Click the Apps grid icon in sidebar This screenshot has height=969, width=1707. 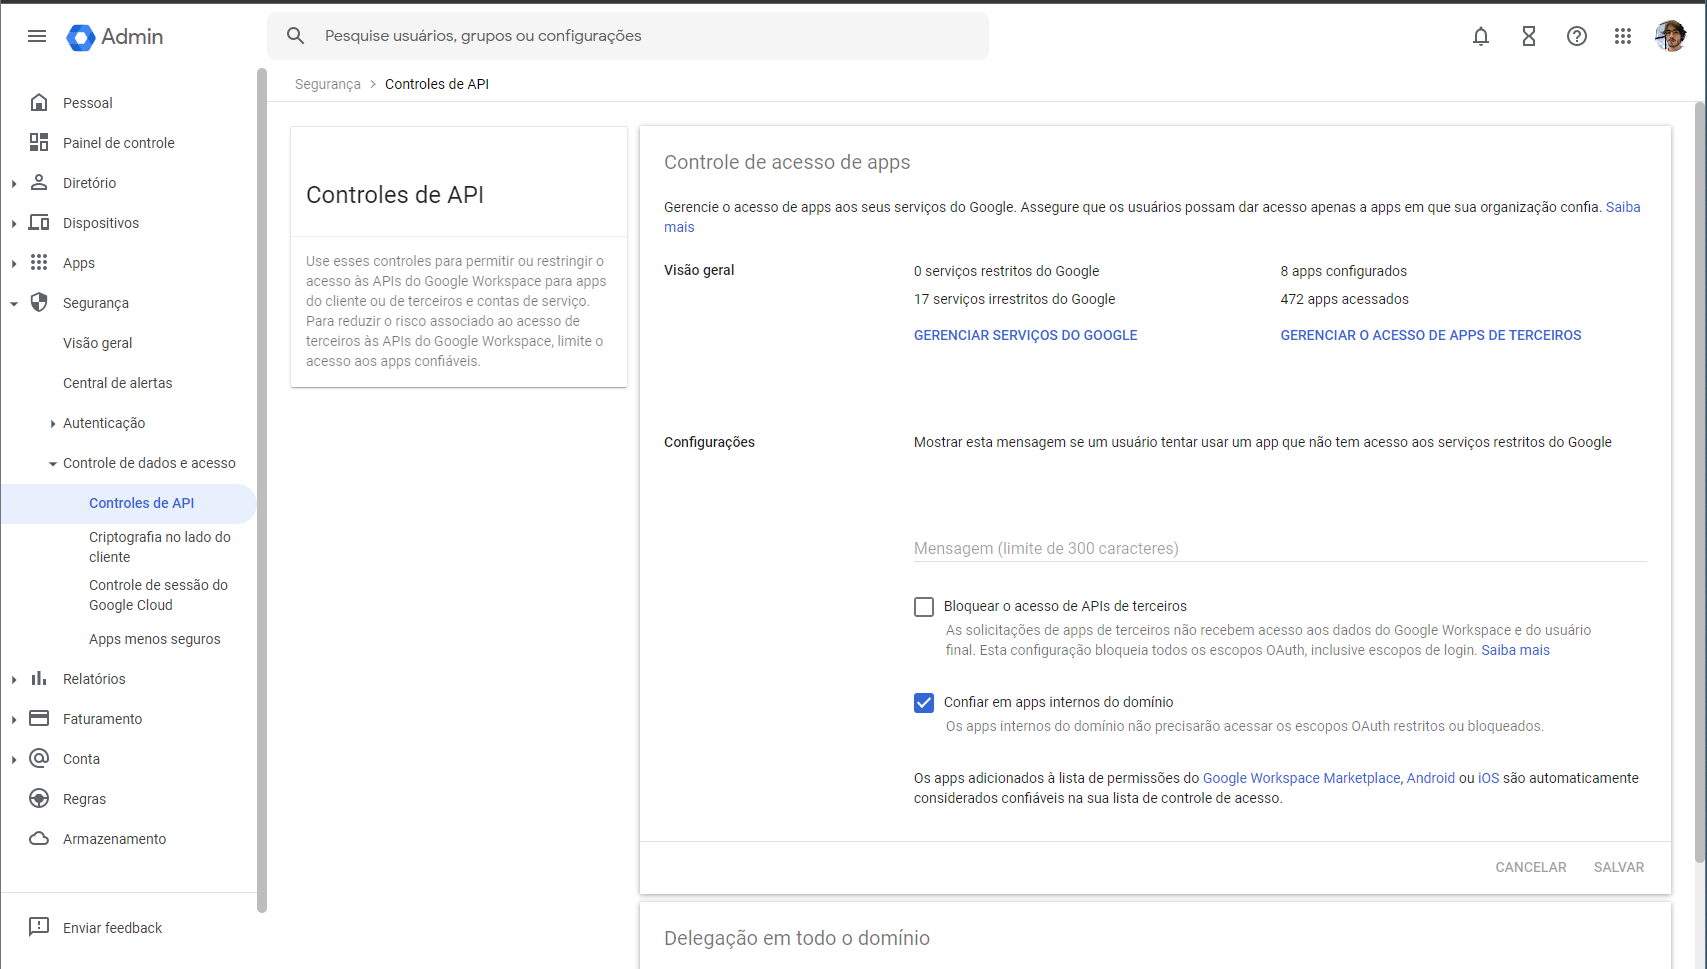pos(39,262)
